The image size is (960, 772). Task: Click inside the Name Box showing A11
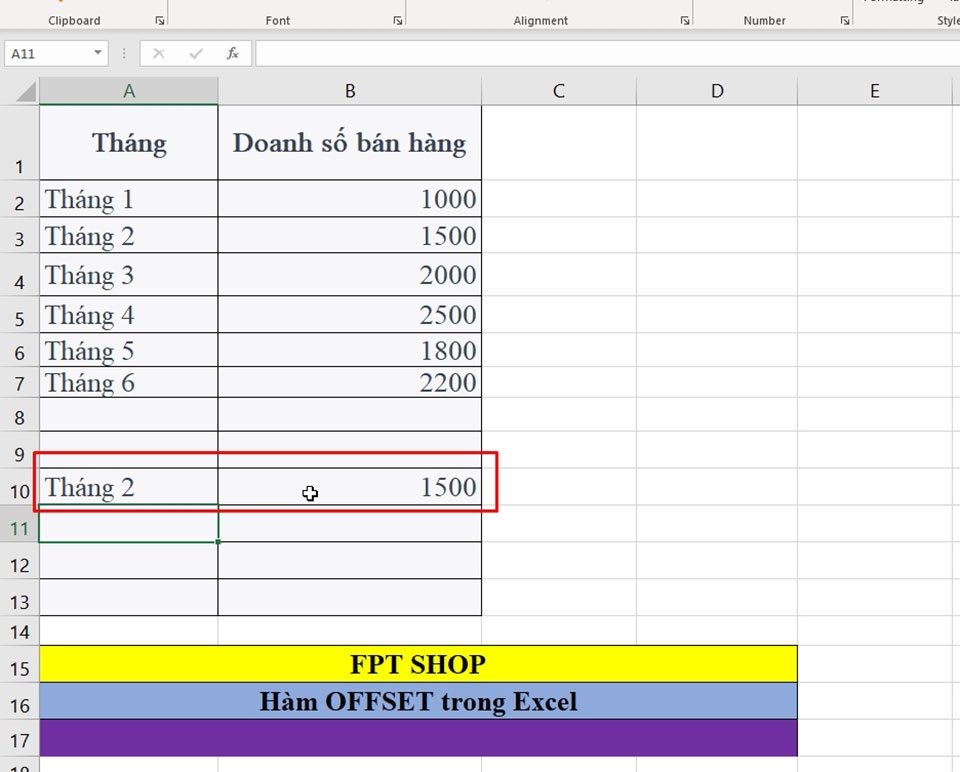pyautogui.click(x=48, y=53)
